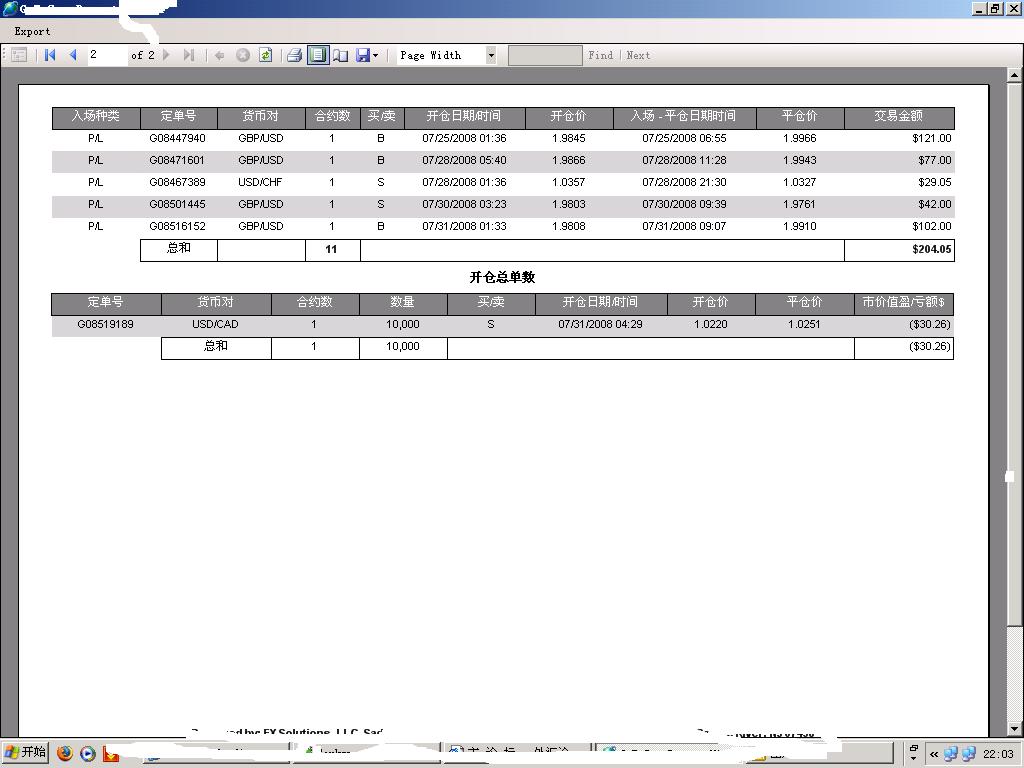Click the find text input box
This screenshot has height=768, width=1024.
pos(545,56)
